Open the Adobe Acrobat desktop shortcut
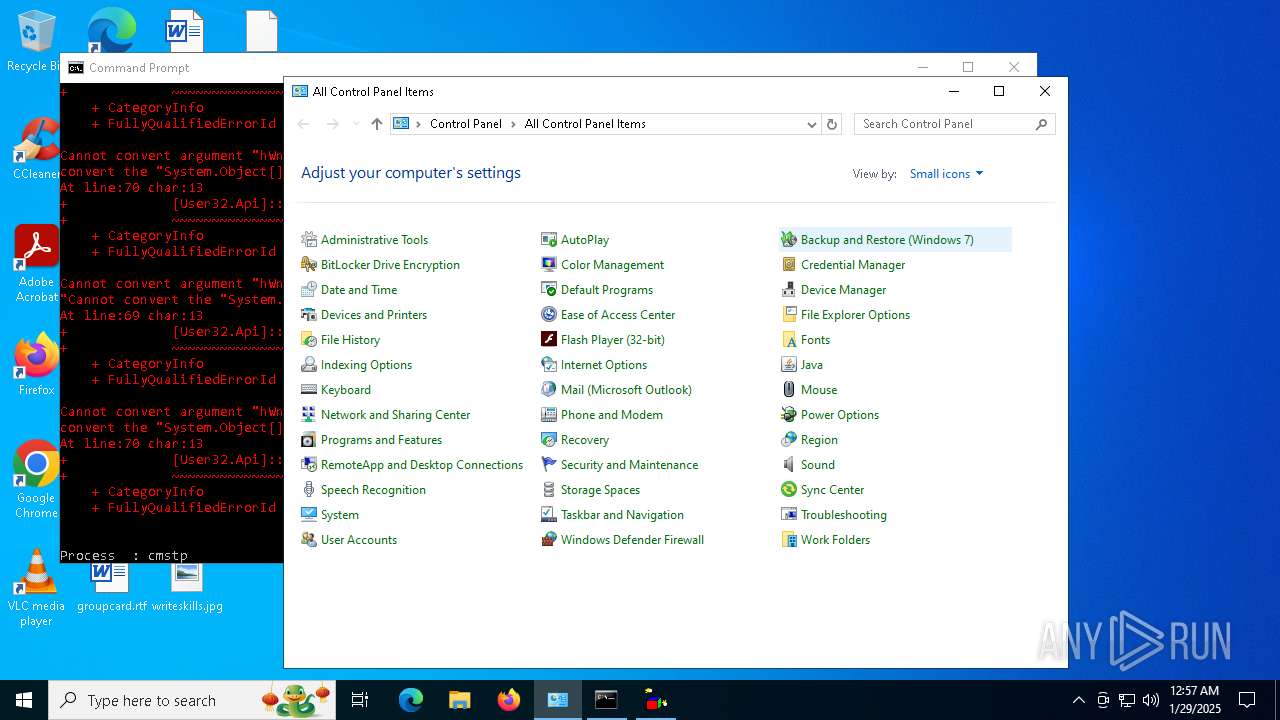The height and width of the screenshot is (720, 1280). (x=36, y=264)
